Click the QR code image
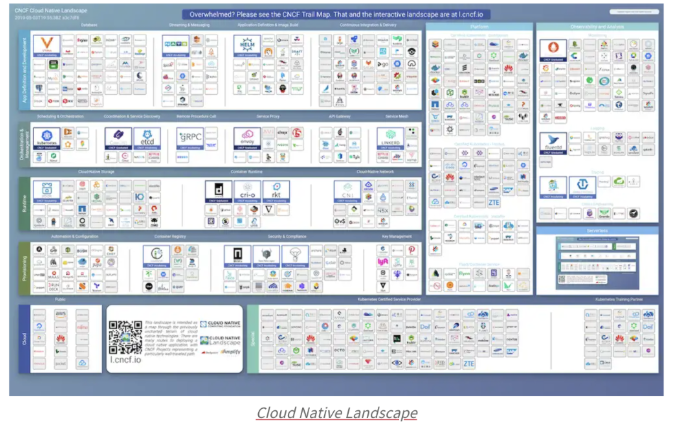Screen dimensions: 679x432 [126, 338]
